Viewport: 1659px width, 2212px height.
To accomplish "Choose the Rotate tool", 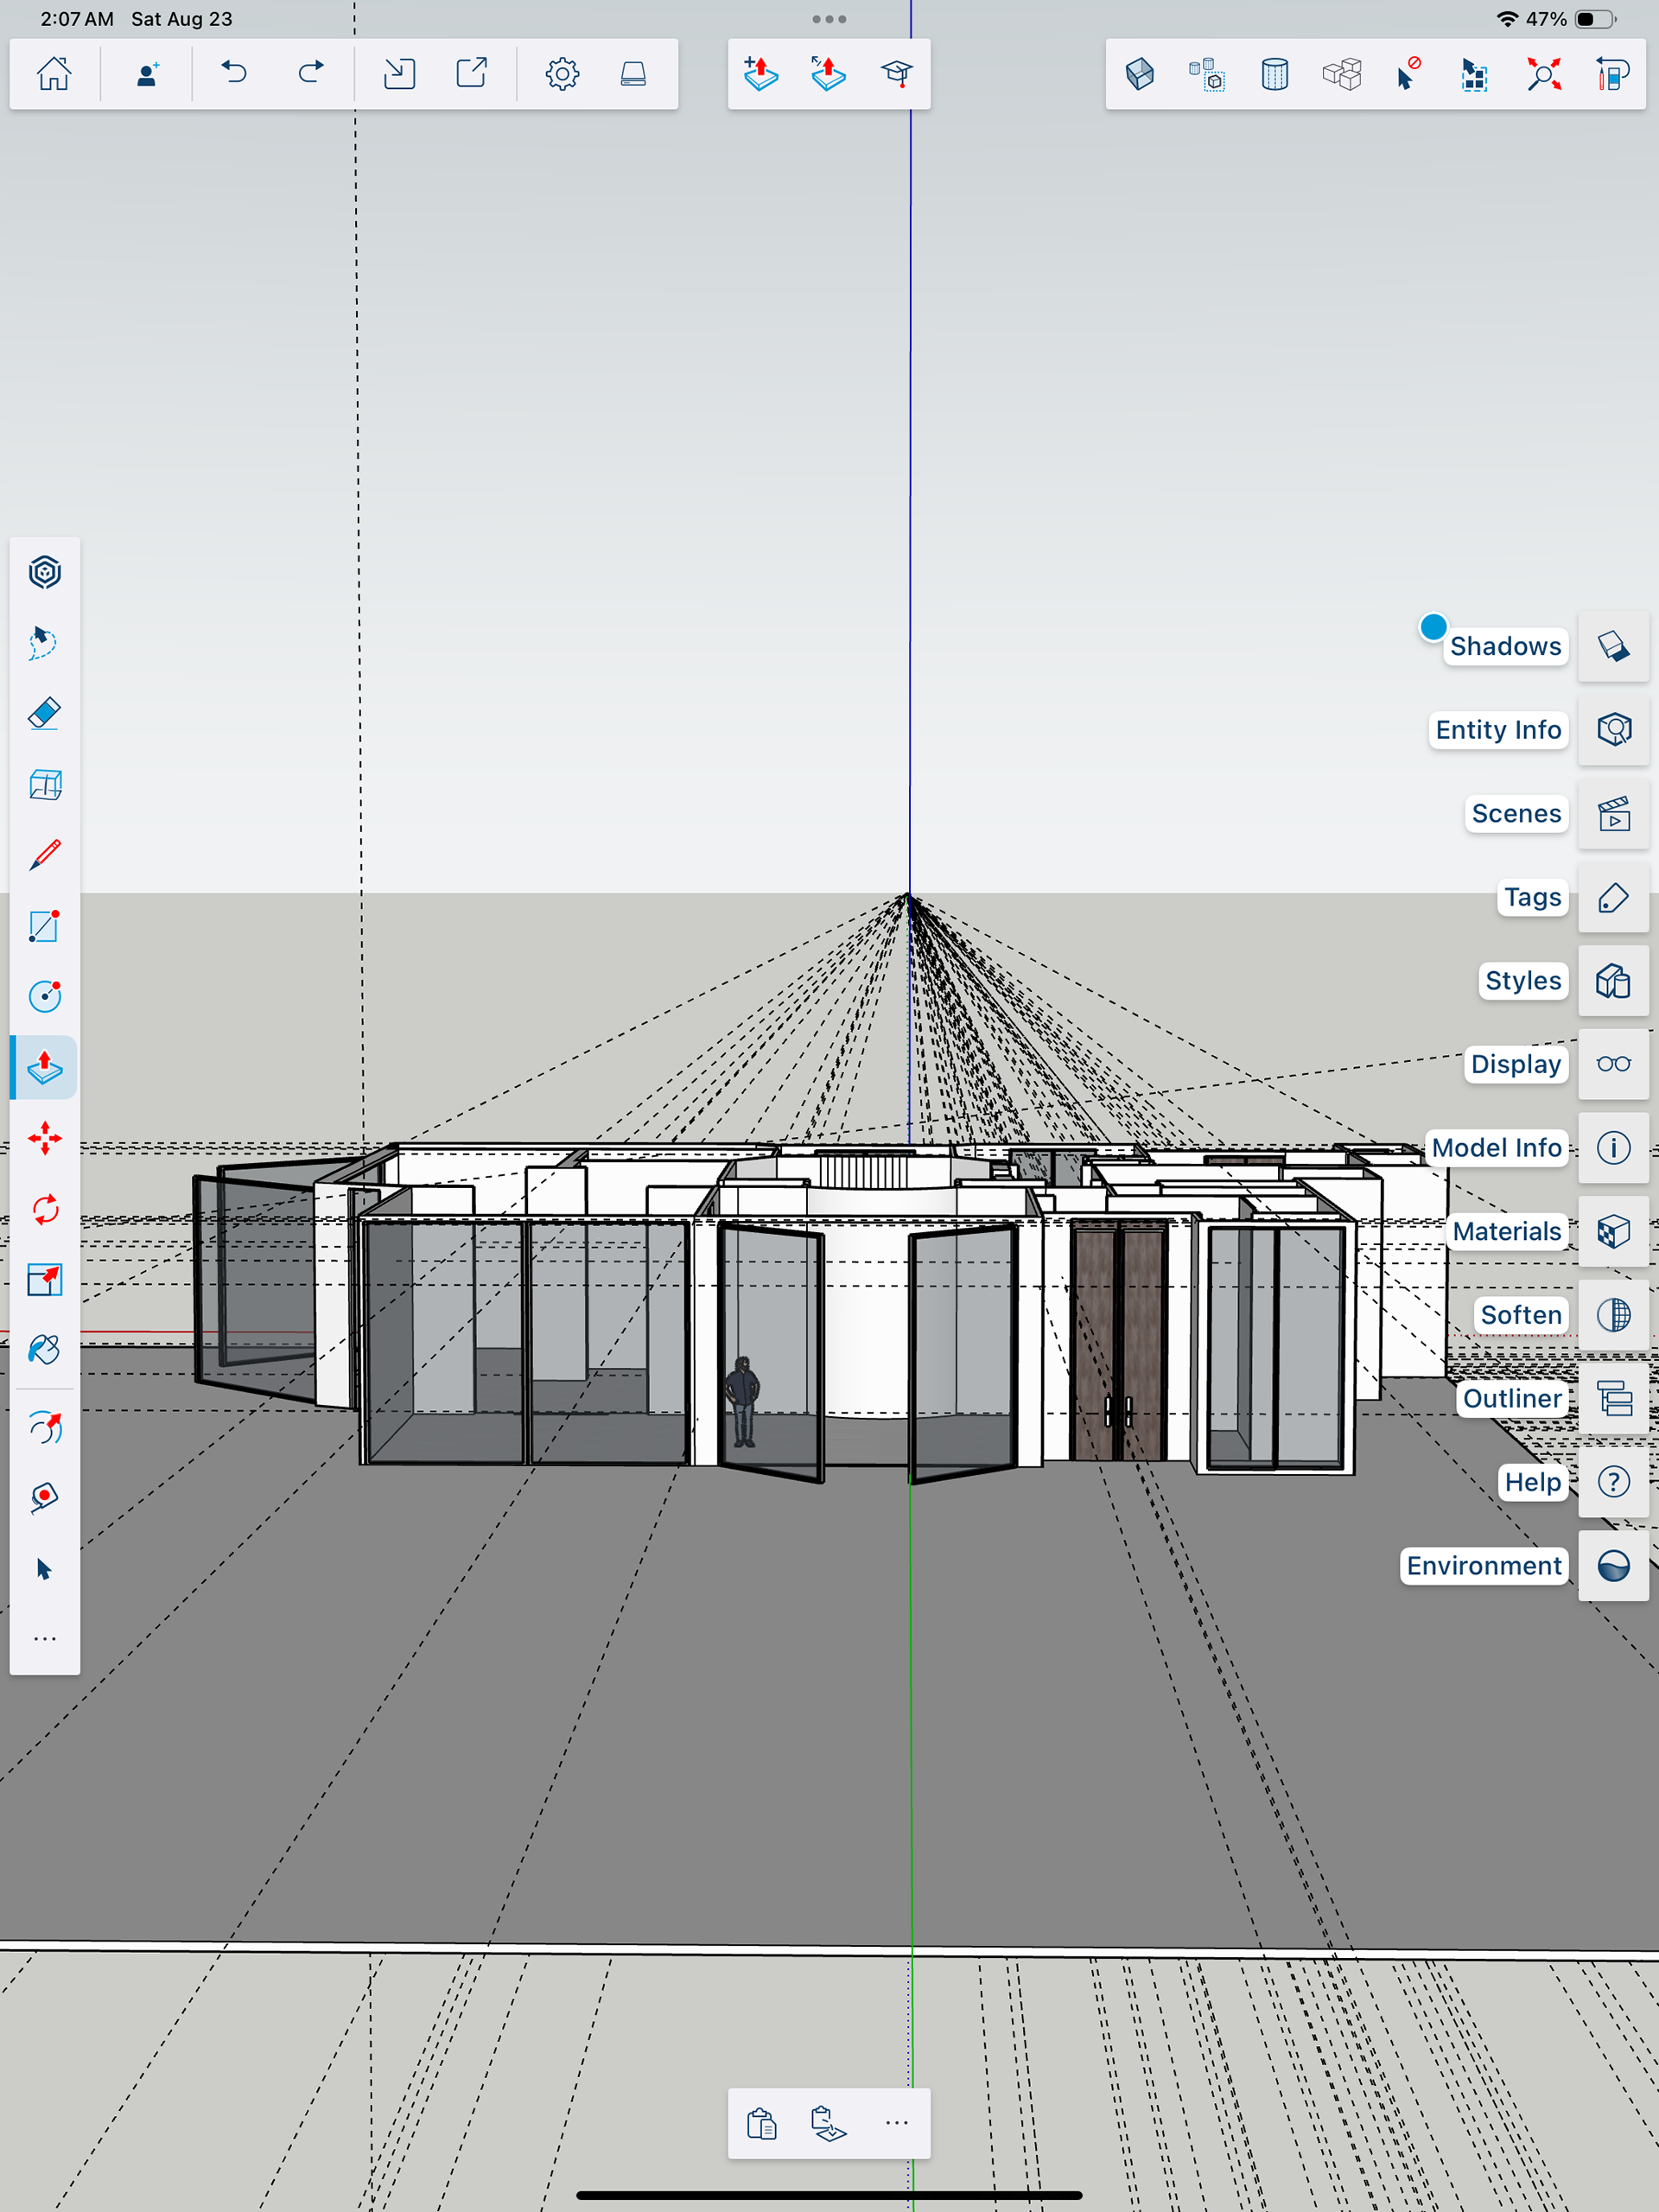I will click(x=45, y=1210).
